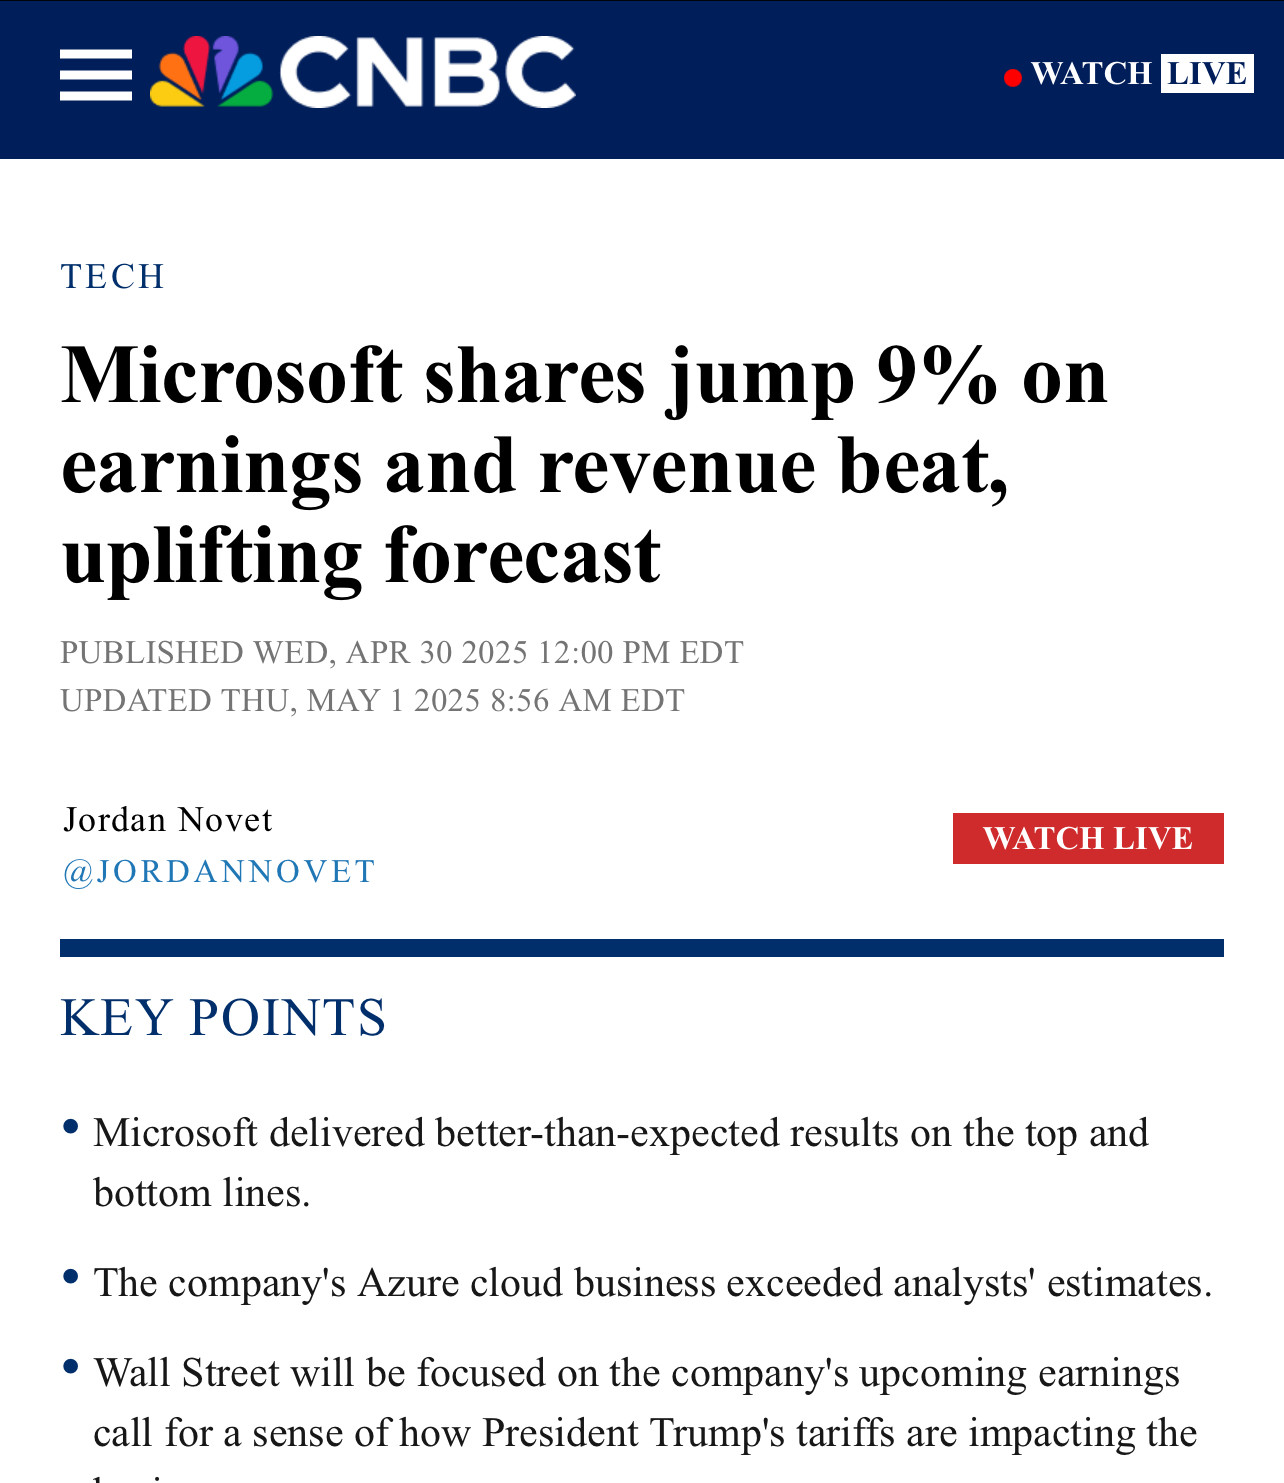The height and width of the screenshot is (1483, 1284).
Task: Open the @JORDANNOVET Twitter handle link
Action: pos(219,871)
